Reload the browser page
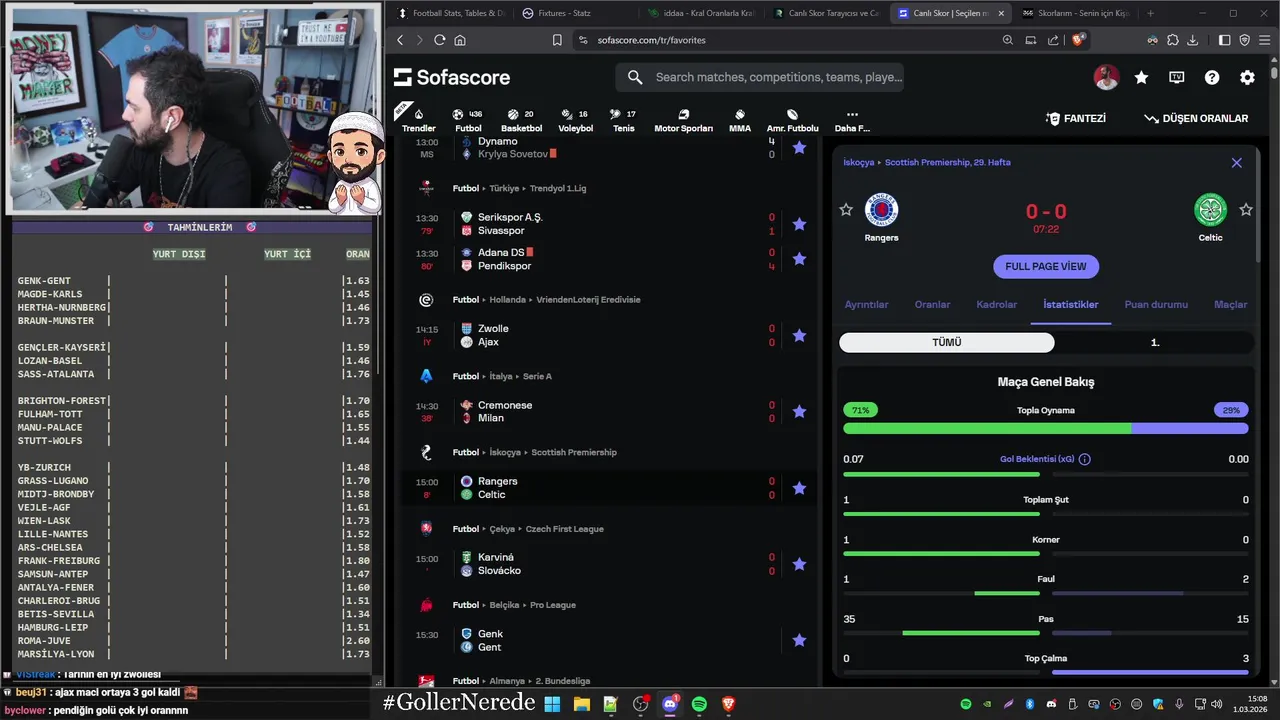Screen dimensions: 1280x720 pyautogui.click(x=439, y=40)
